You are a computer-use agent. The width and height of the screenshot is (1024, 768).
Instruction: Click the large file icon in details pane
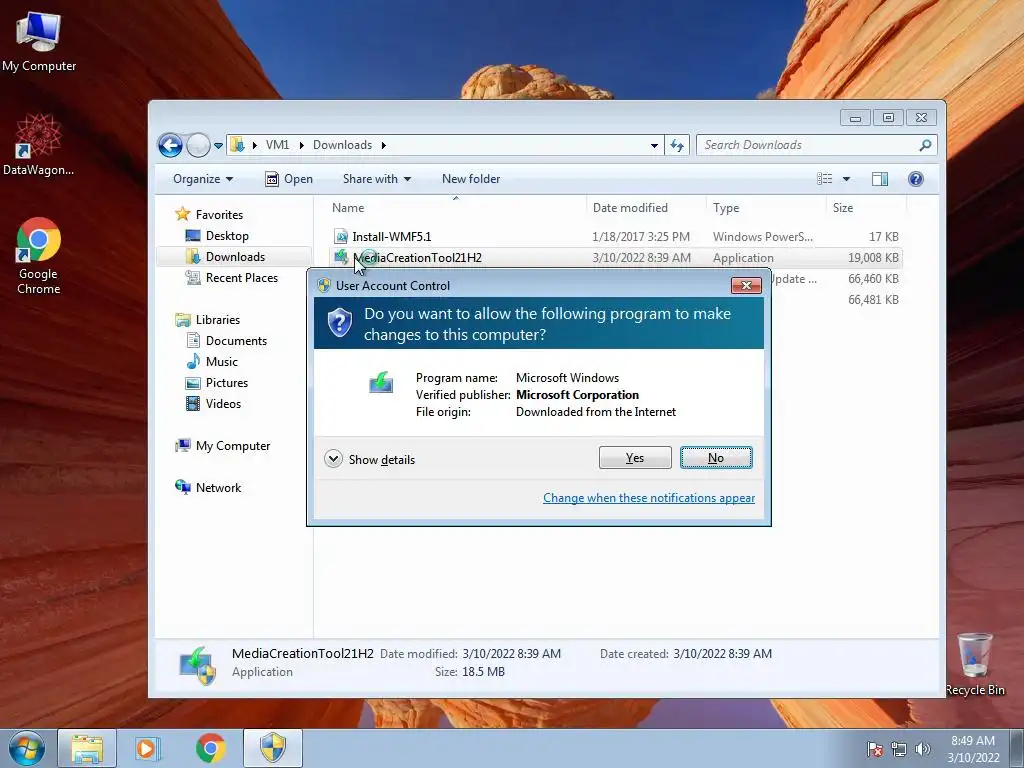point(197,665)
